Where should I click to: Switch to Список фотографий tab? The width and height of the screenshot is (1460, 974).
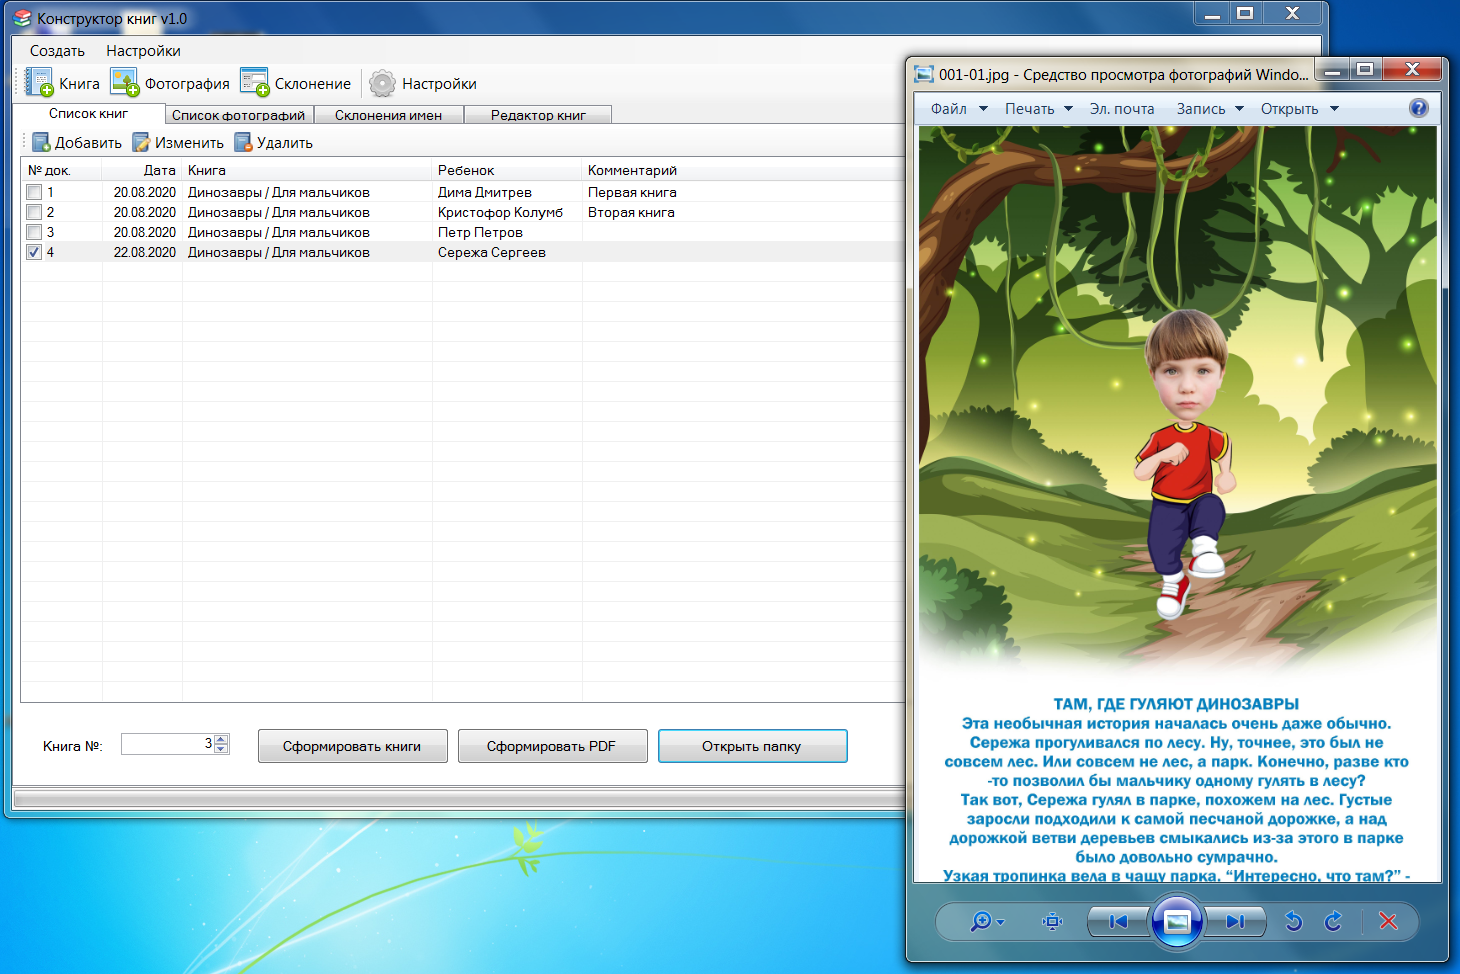[238, 115]
